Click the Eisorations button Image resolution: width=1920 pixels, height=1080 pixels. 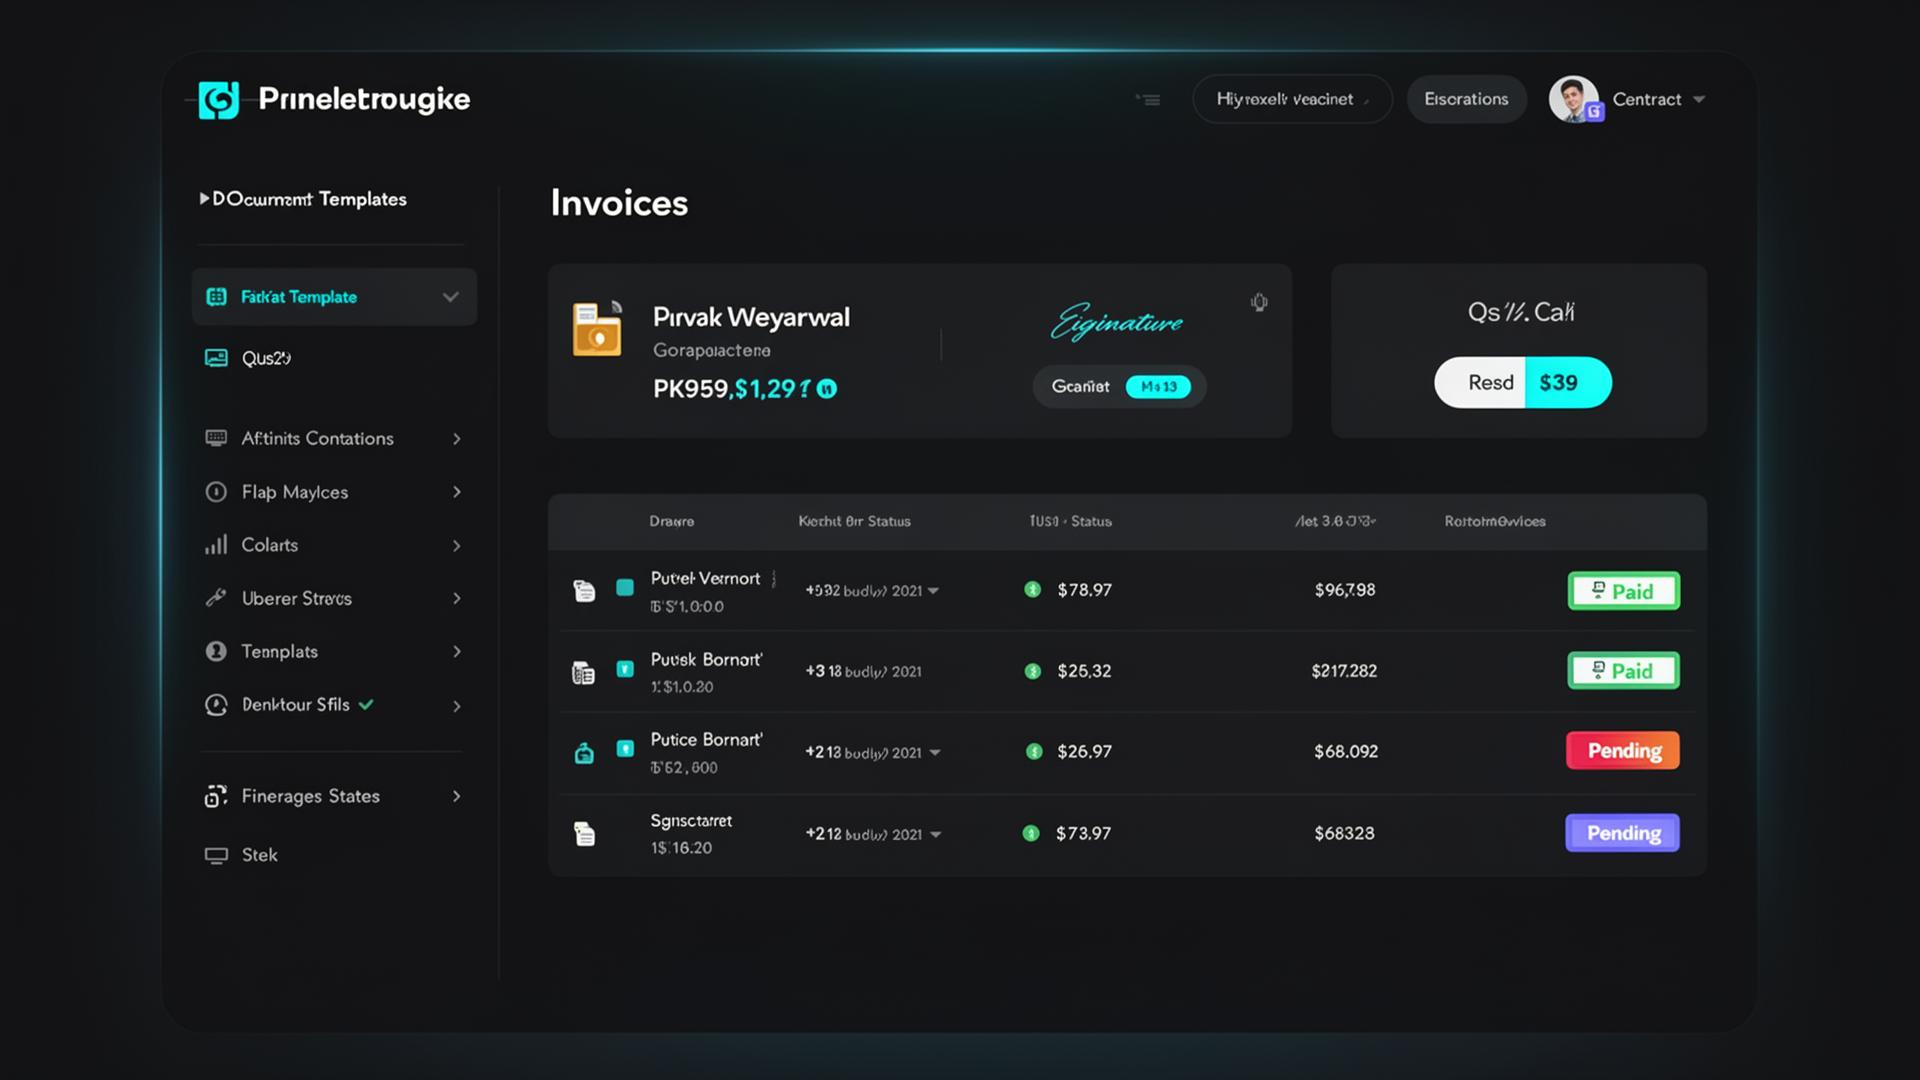(1466, 99)
